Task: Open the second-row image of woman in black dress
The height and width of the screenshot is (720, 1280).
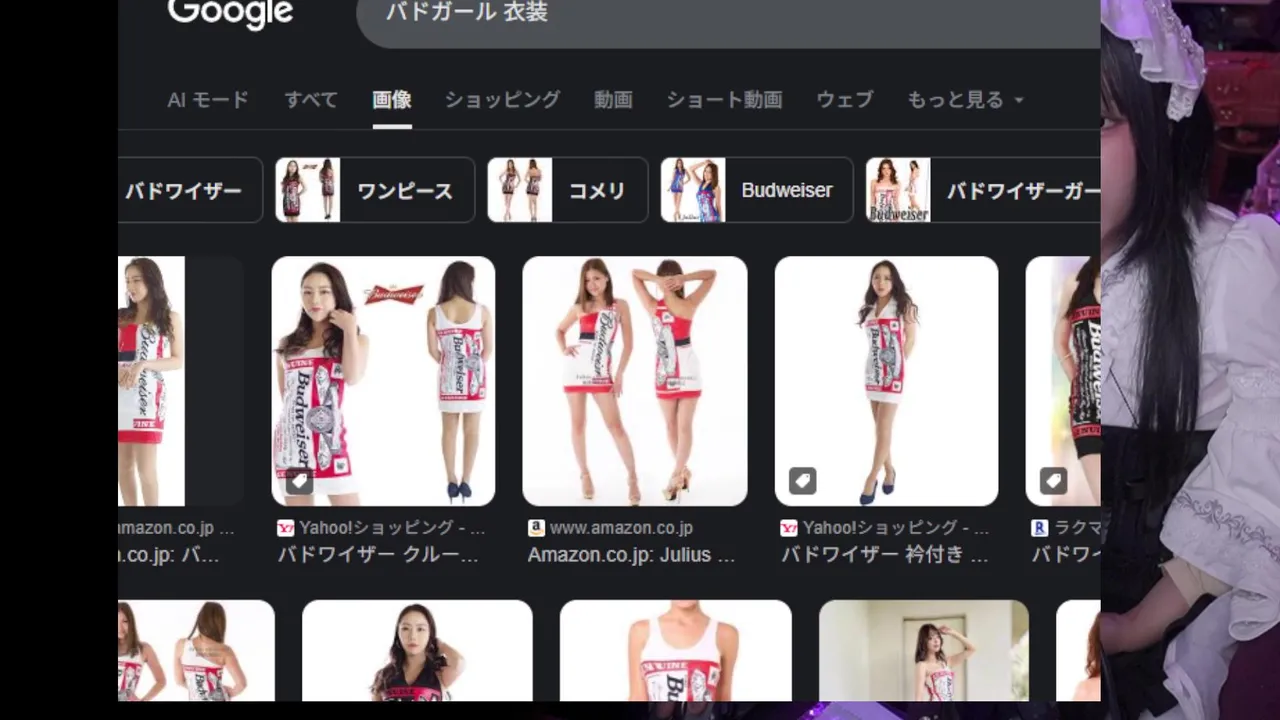Action: [417, 650]
